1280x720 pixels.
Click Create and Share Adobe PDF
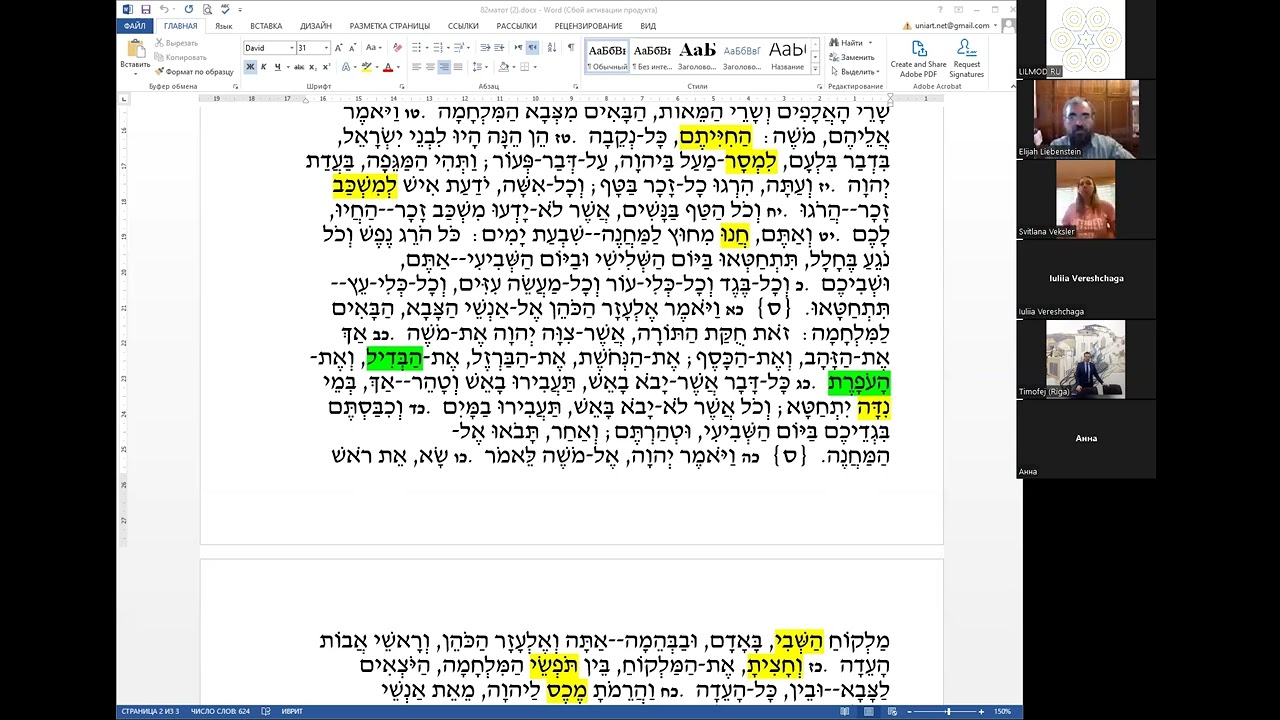click(x=918, y=58)
